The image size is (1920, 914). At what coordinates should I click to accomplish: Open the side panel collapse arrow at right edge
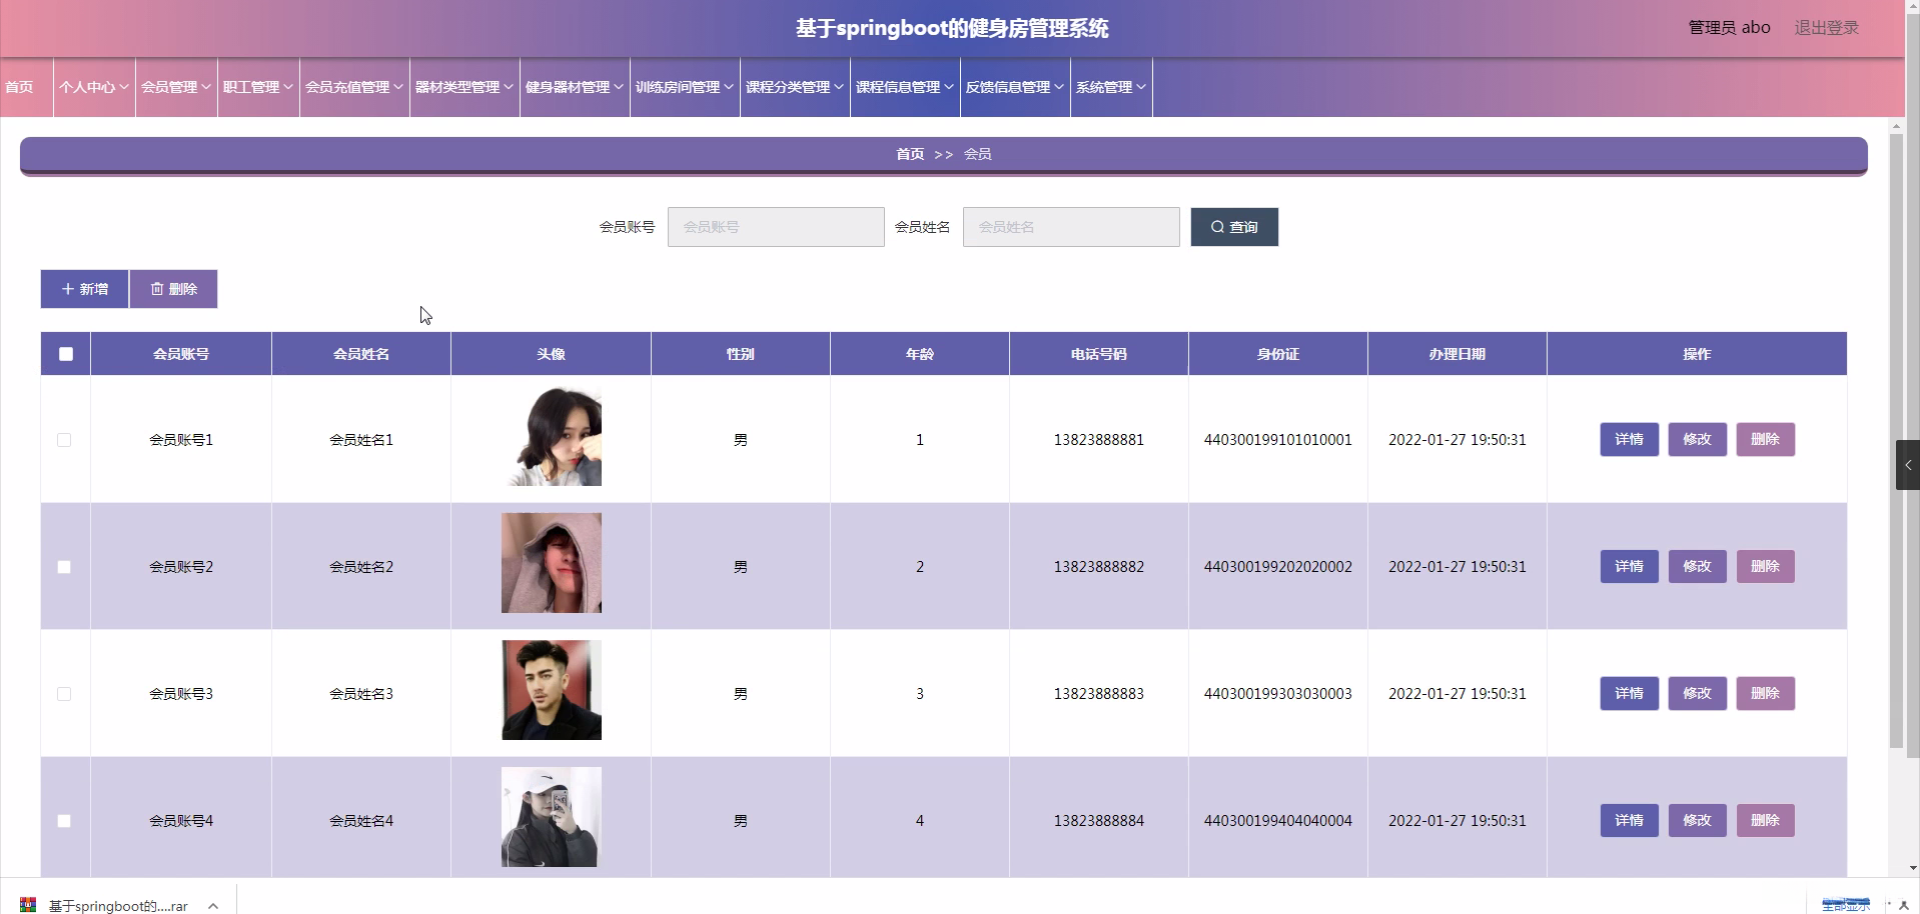1908,465
